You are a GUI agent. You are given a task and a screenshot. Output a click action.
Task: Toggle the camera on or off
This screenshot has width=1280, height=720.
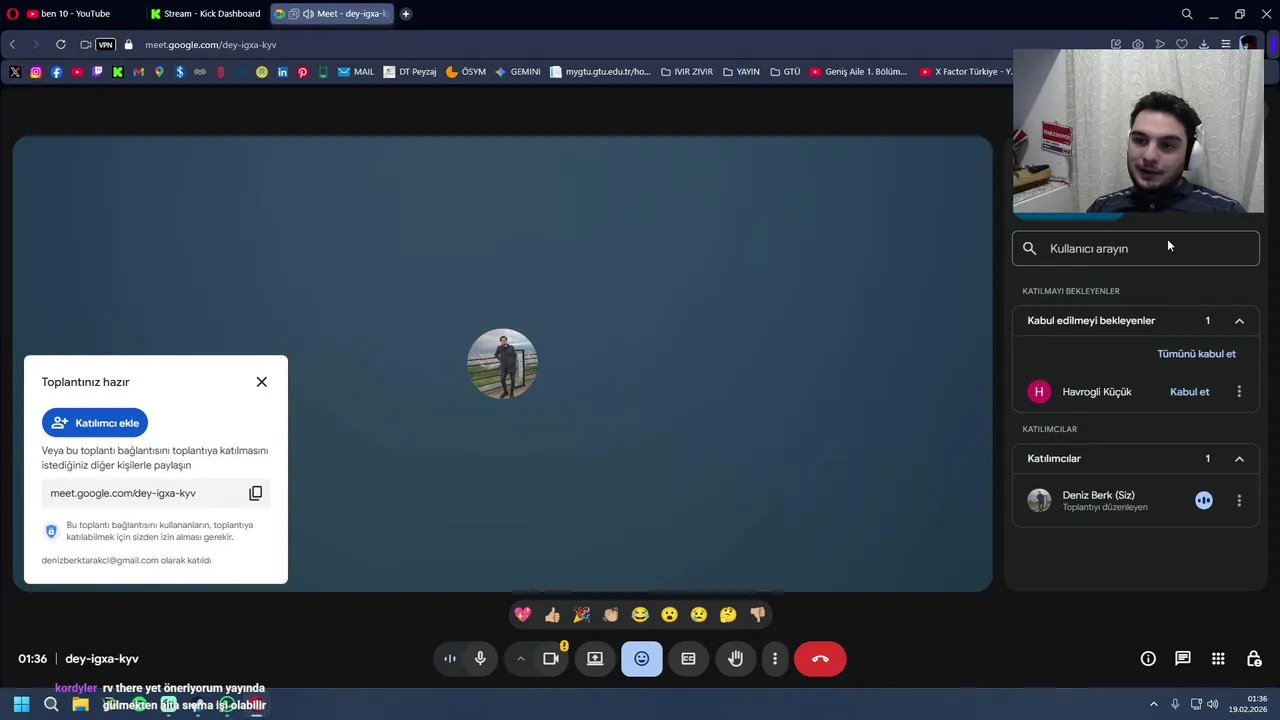[551, 659]
